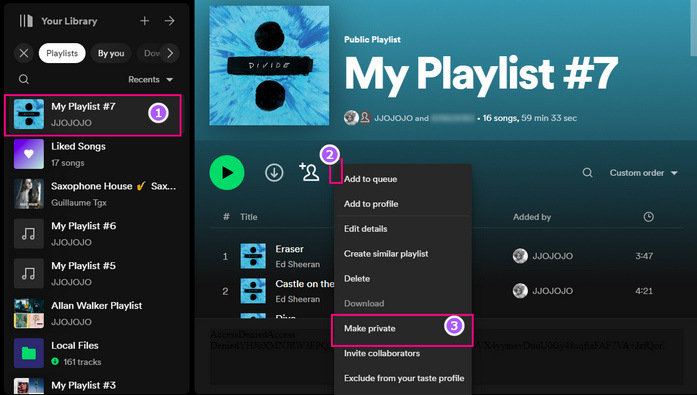Image resolution: width=697 pixels, height=395 pixels.
Task: Select the By you filter chip
Action: tap(111, 53)
